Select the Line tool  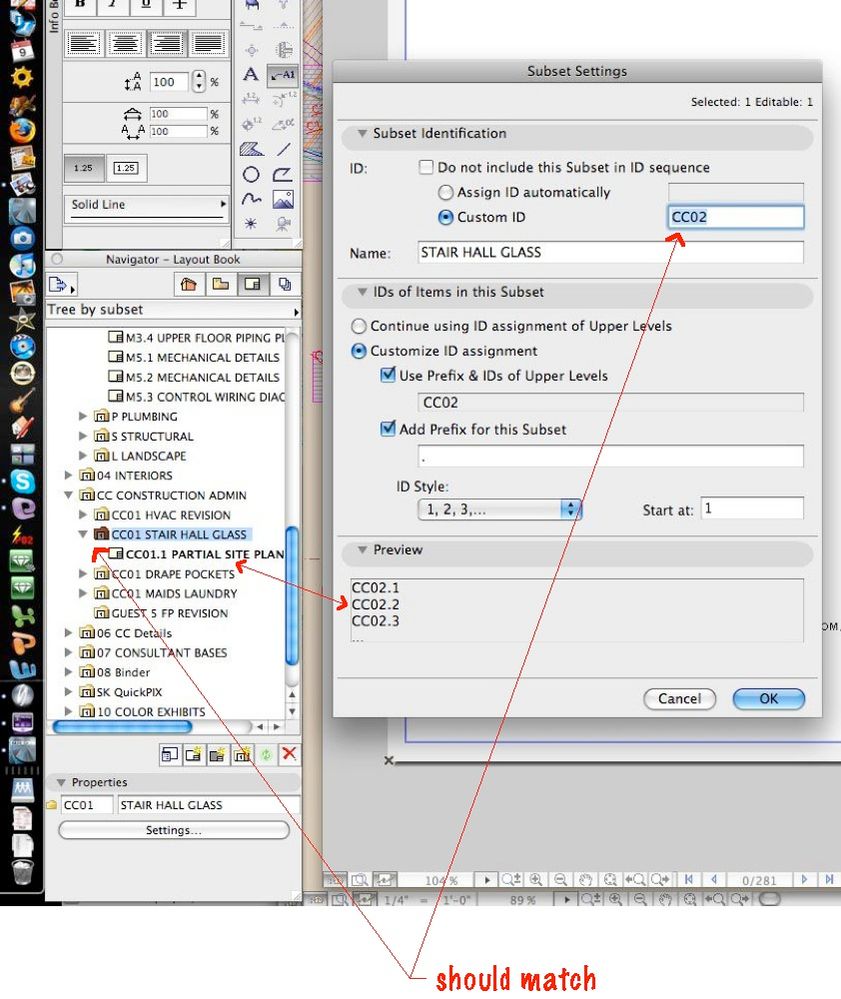[x=284, y=150]
